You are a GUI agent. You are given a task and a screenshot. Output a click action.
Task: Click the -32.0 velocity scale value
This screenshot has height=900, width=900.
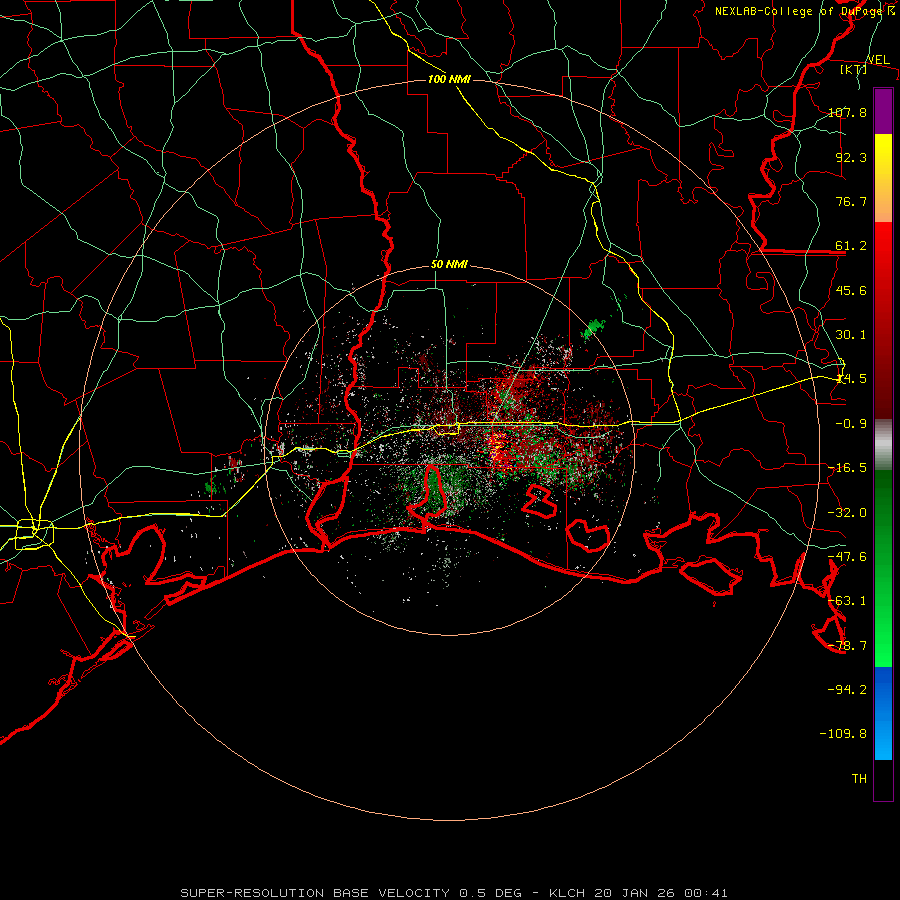pos(847,513)
